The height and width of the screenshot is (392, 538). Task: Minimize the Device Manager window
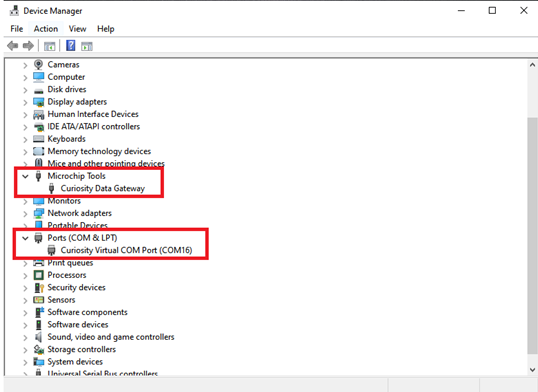461,11
